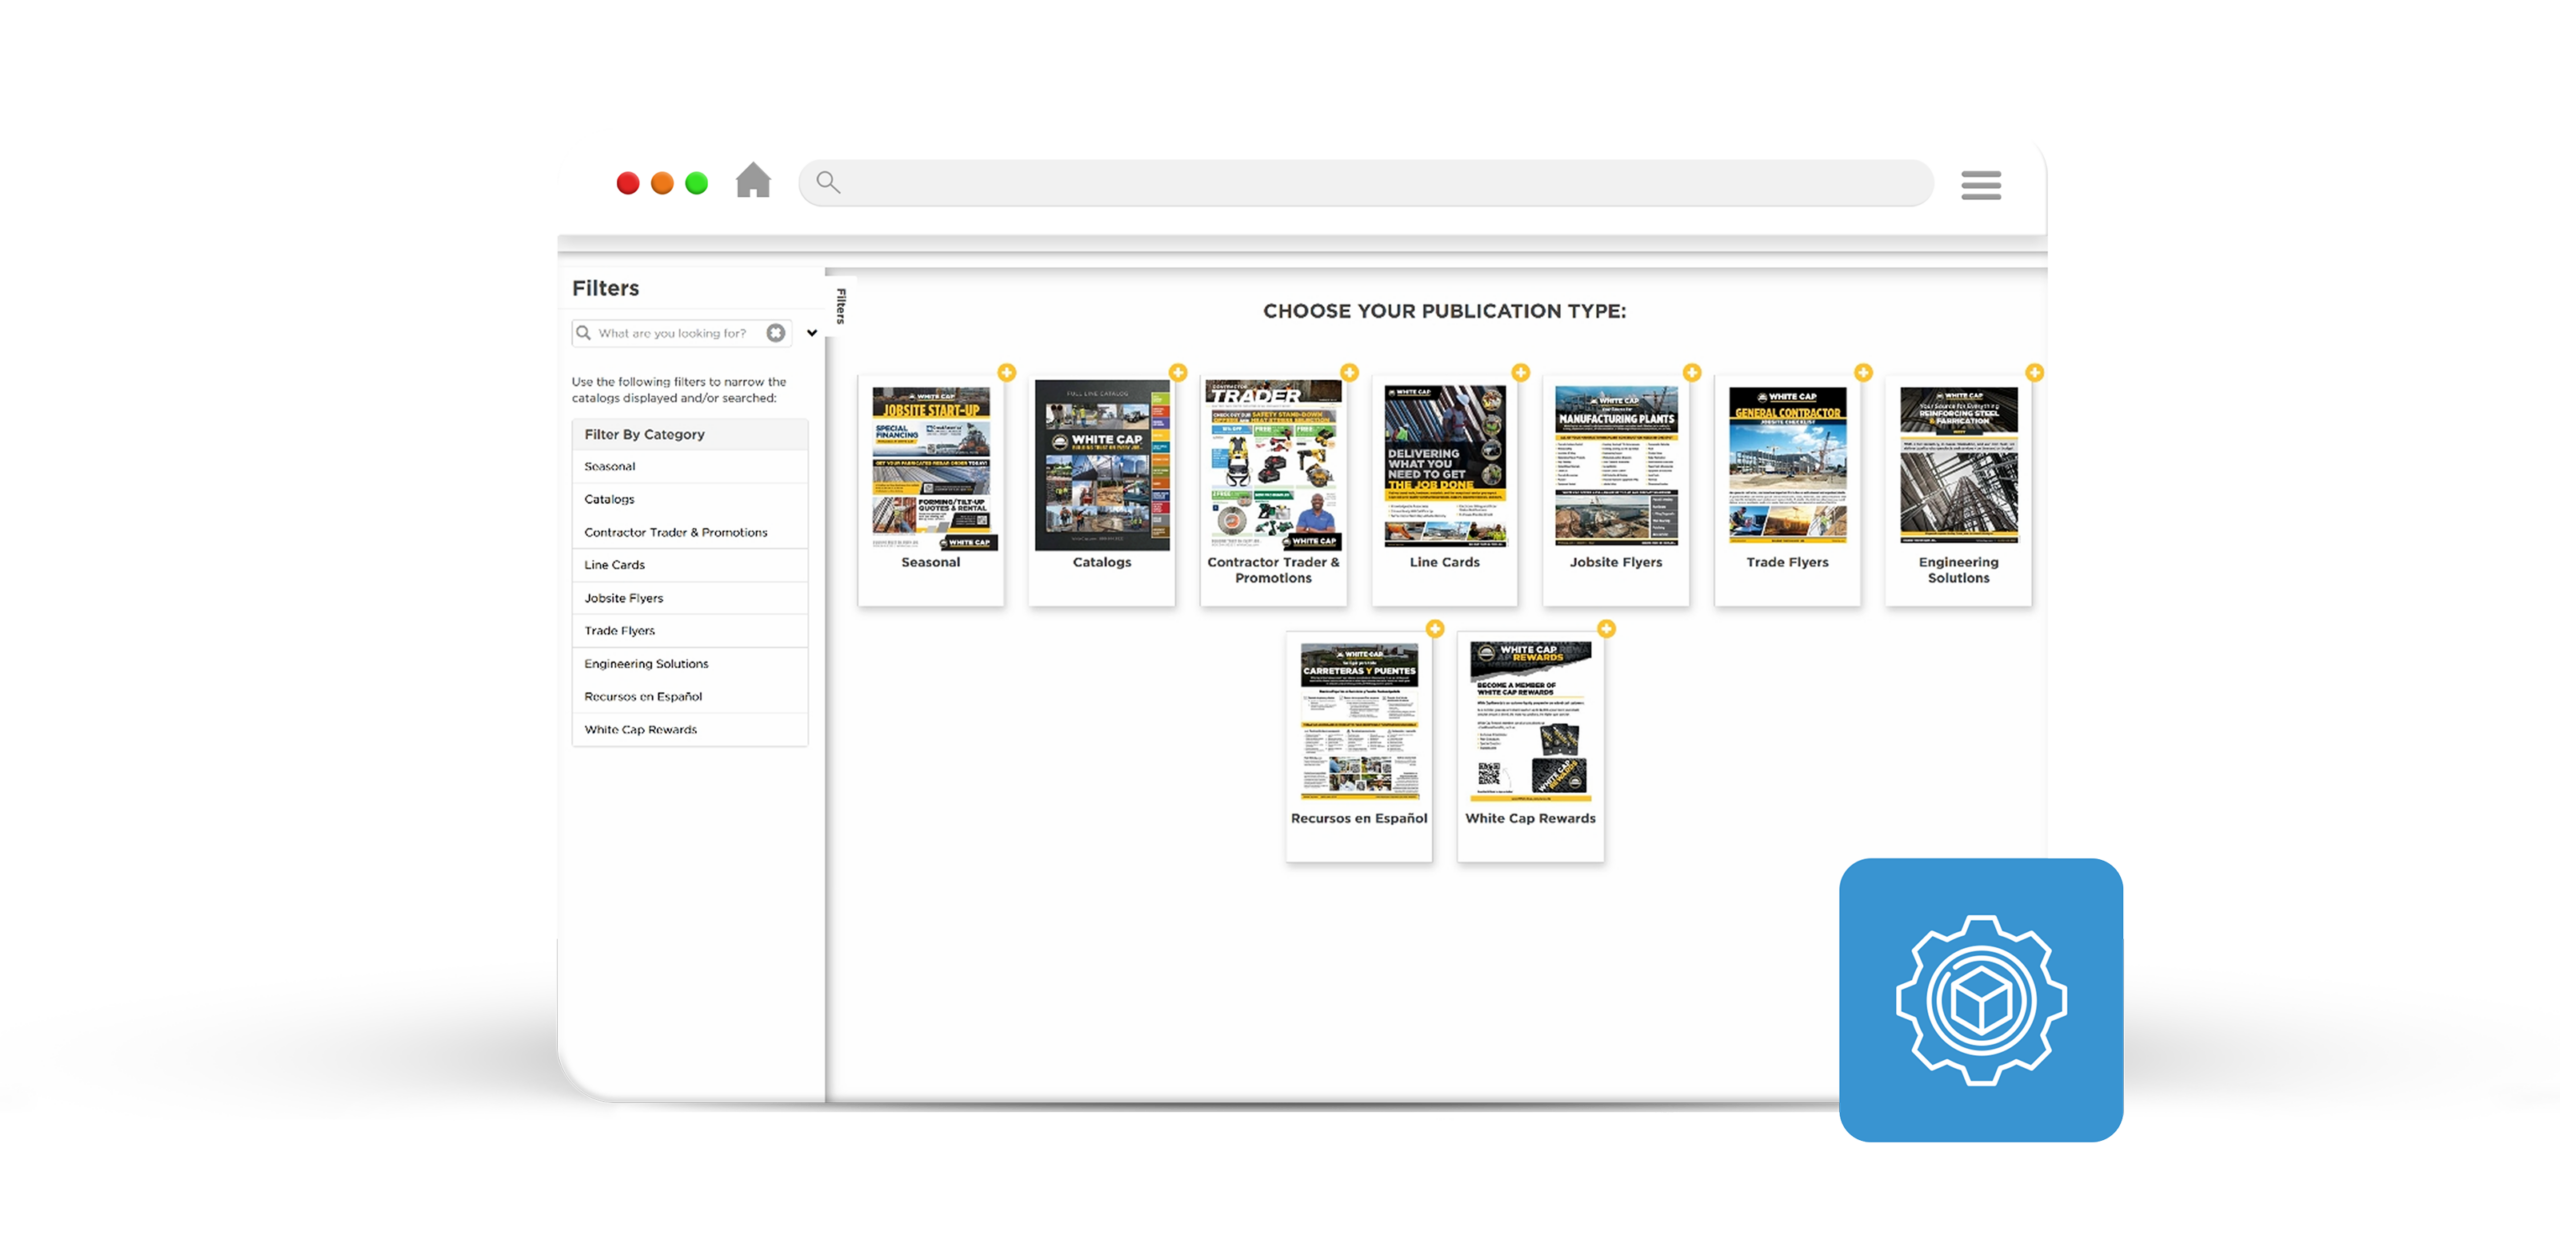This screenshot has width=2560, height=1248.
Task: Open the Line Cards publication thumbnail
Action: [x=1445, y=466]
